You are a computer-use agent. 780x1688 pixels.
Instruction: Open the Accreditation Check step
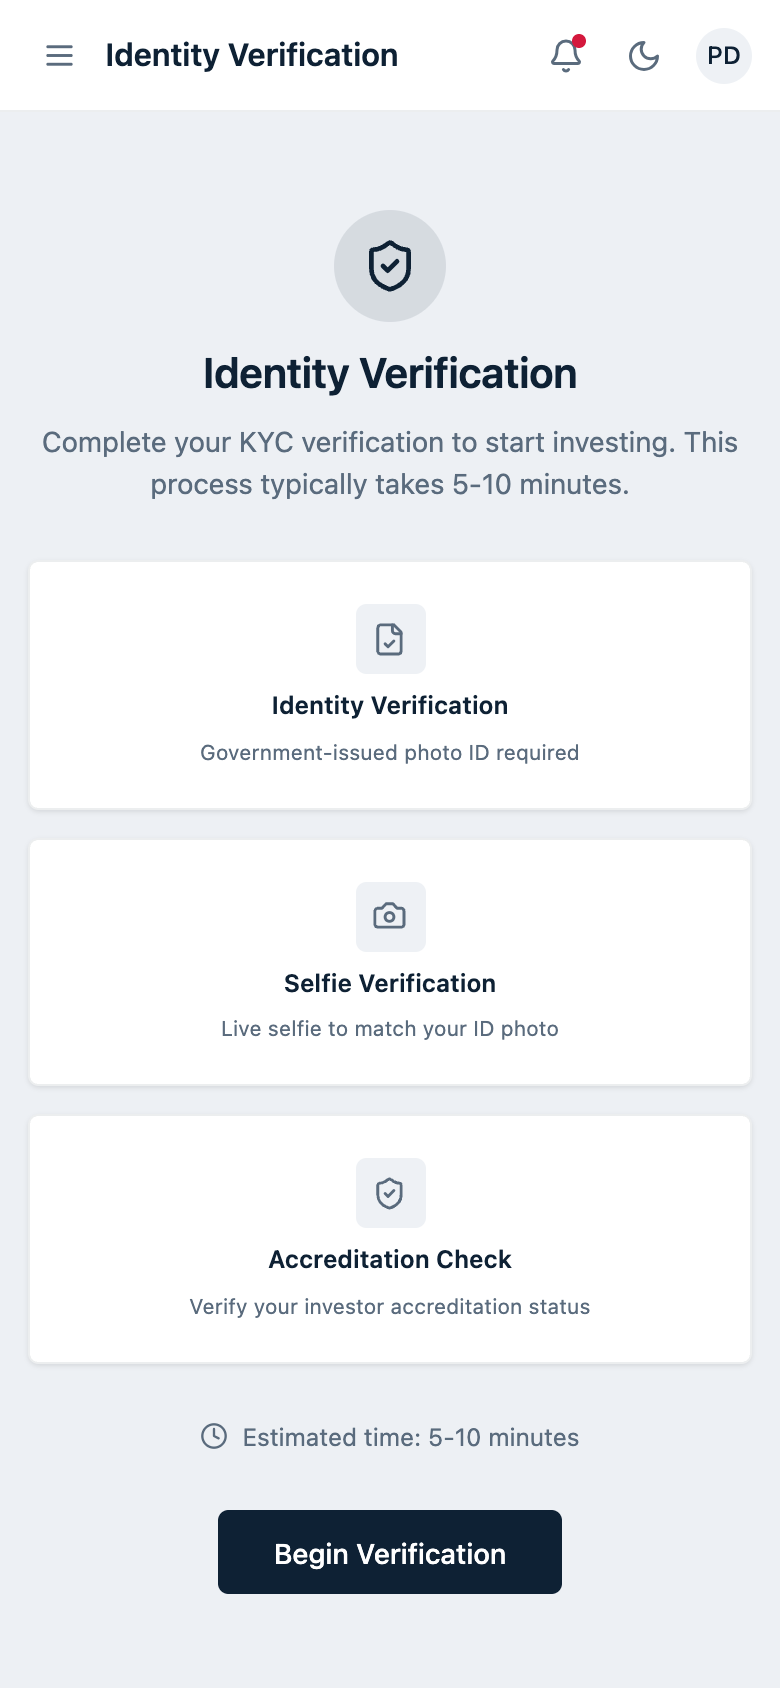[x=390, y=1239]
